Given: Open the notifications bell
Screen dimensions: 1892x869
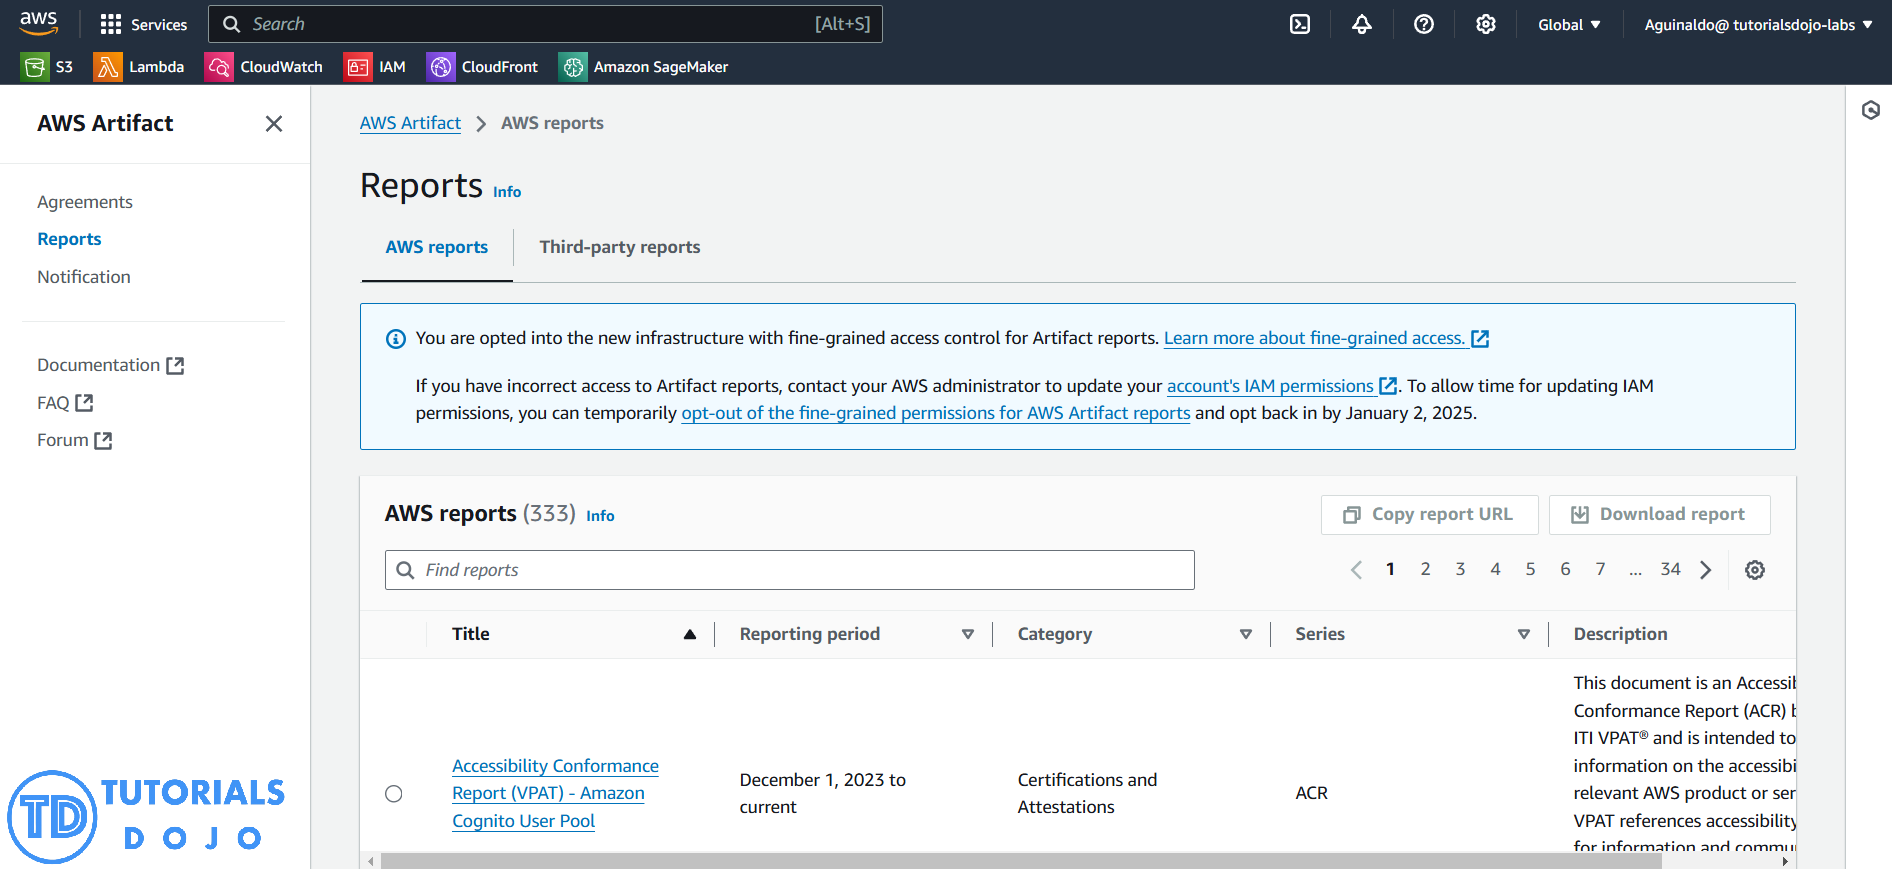Looking at the screenshot, I should (x=1361, y=24).
